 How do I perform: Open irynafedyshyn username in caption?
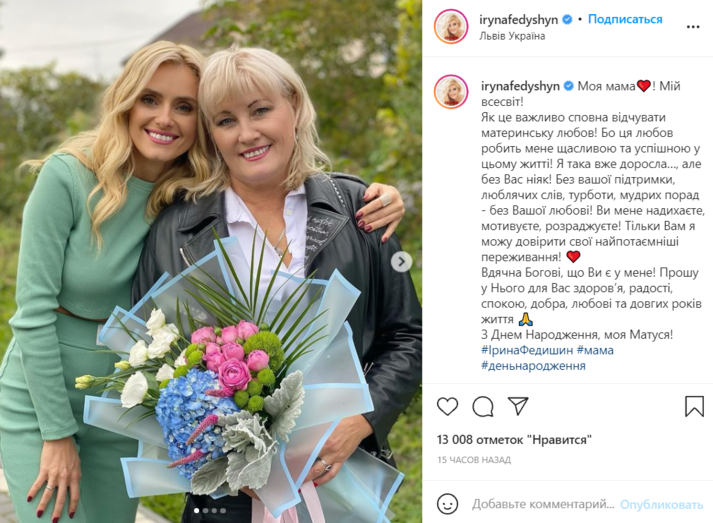(520, 86)
